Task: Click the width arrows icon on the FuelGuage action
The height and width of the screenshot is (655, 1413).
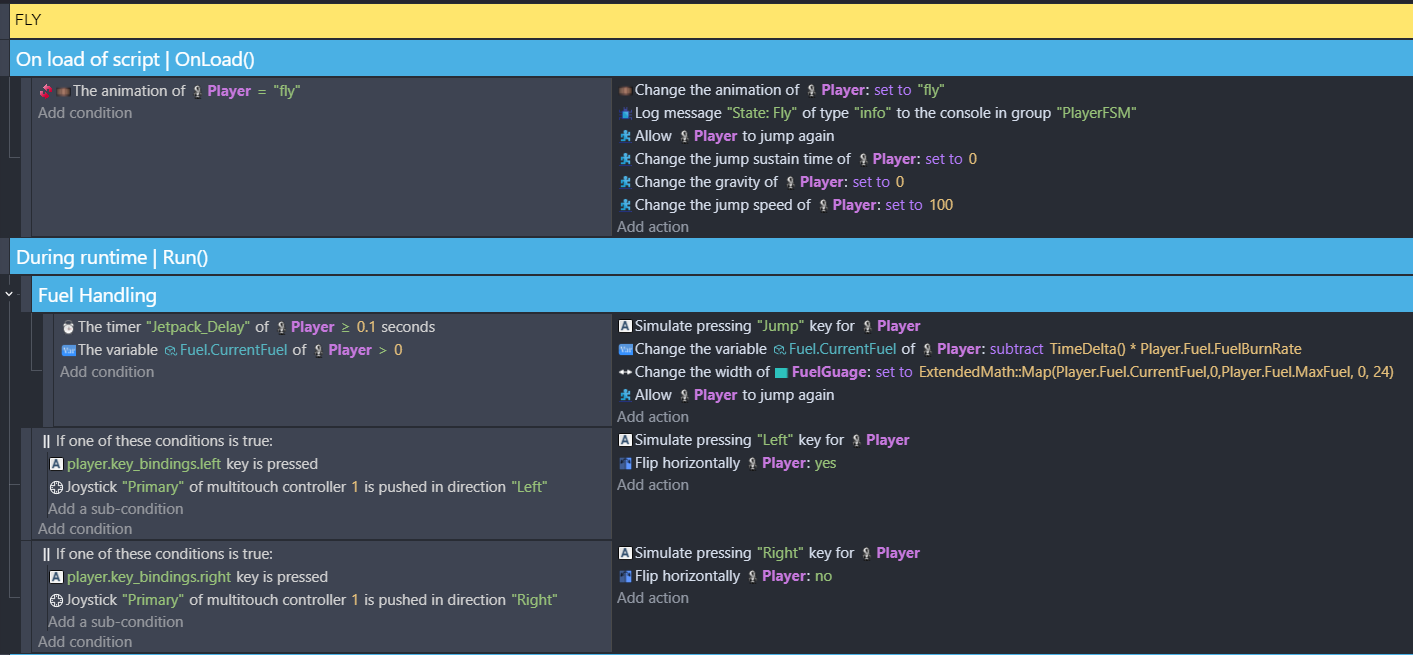Action: pos(625,372)
